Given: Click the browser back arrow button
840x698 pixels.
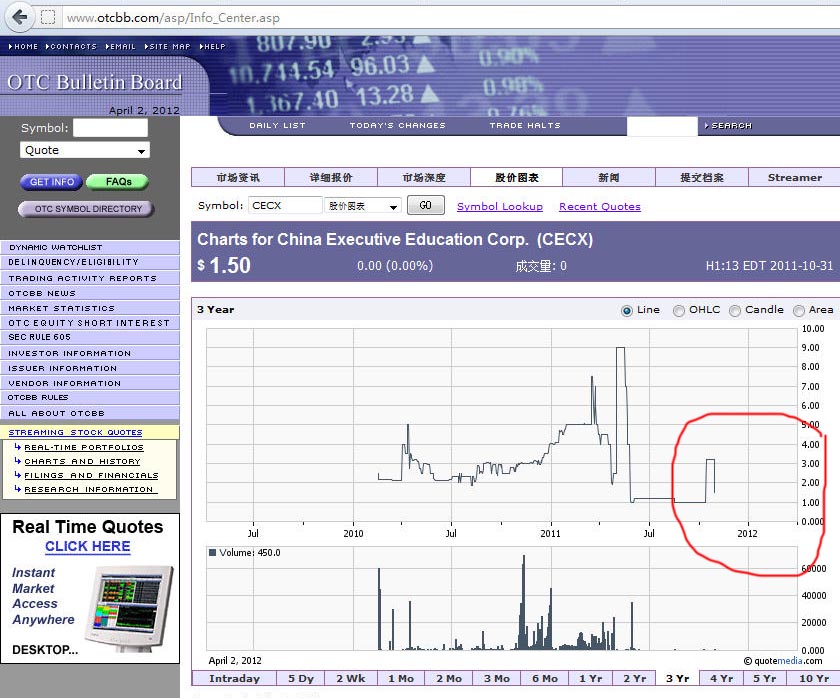Looking at the screenshot, I should coord(19,17).
